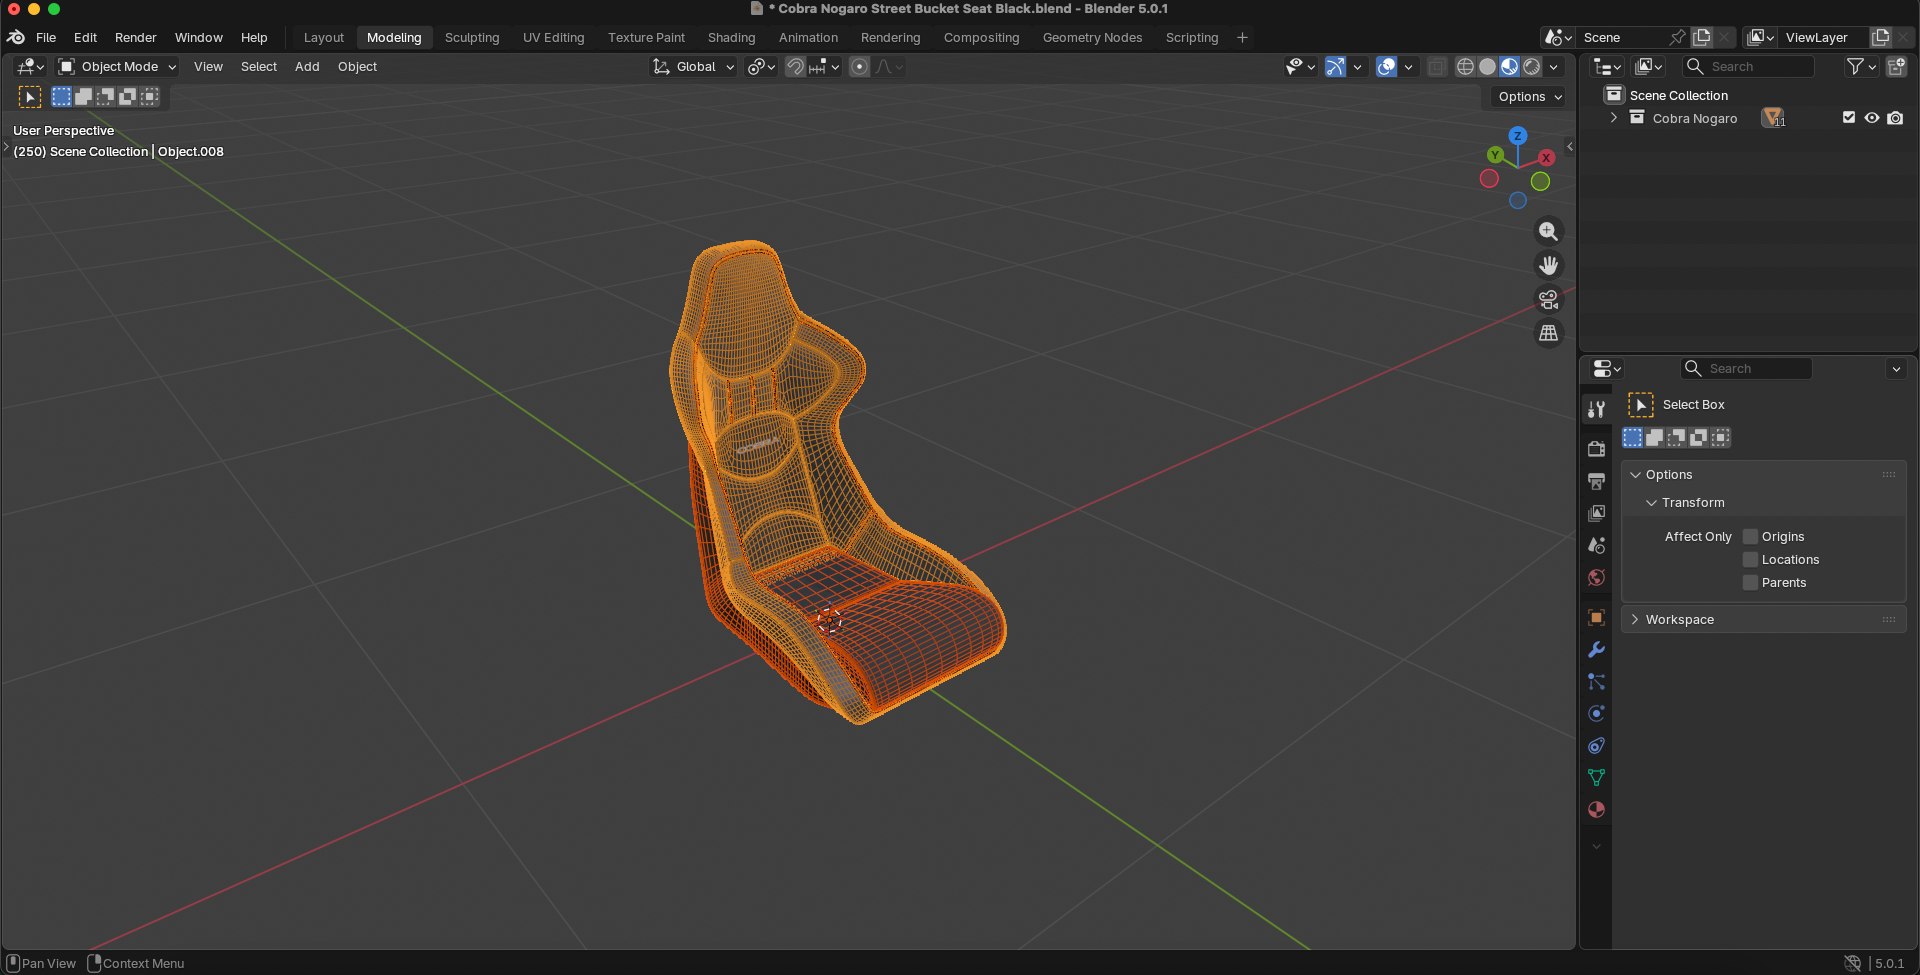The height and width of the screenshot is (975, 1920).
Task: Toggle show gizmos button in header
Action: 1335,67
